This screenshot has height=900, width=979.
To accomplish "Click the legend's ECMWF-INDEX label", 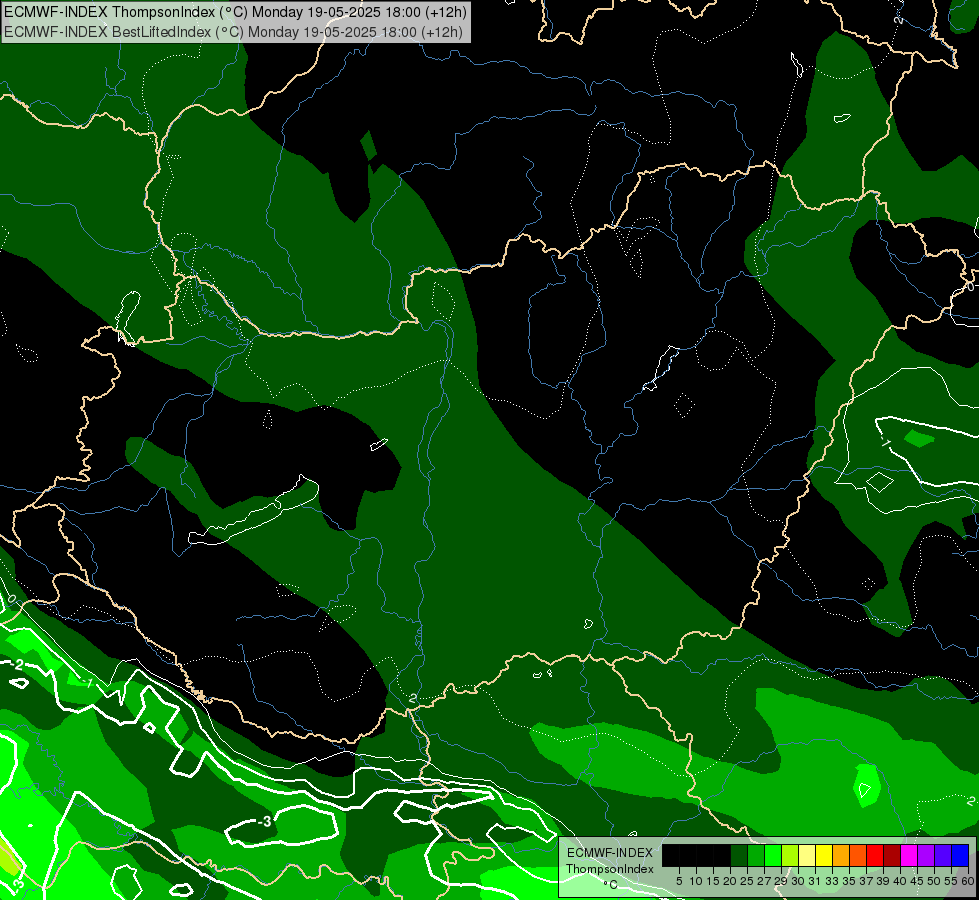I will (610, 853).
